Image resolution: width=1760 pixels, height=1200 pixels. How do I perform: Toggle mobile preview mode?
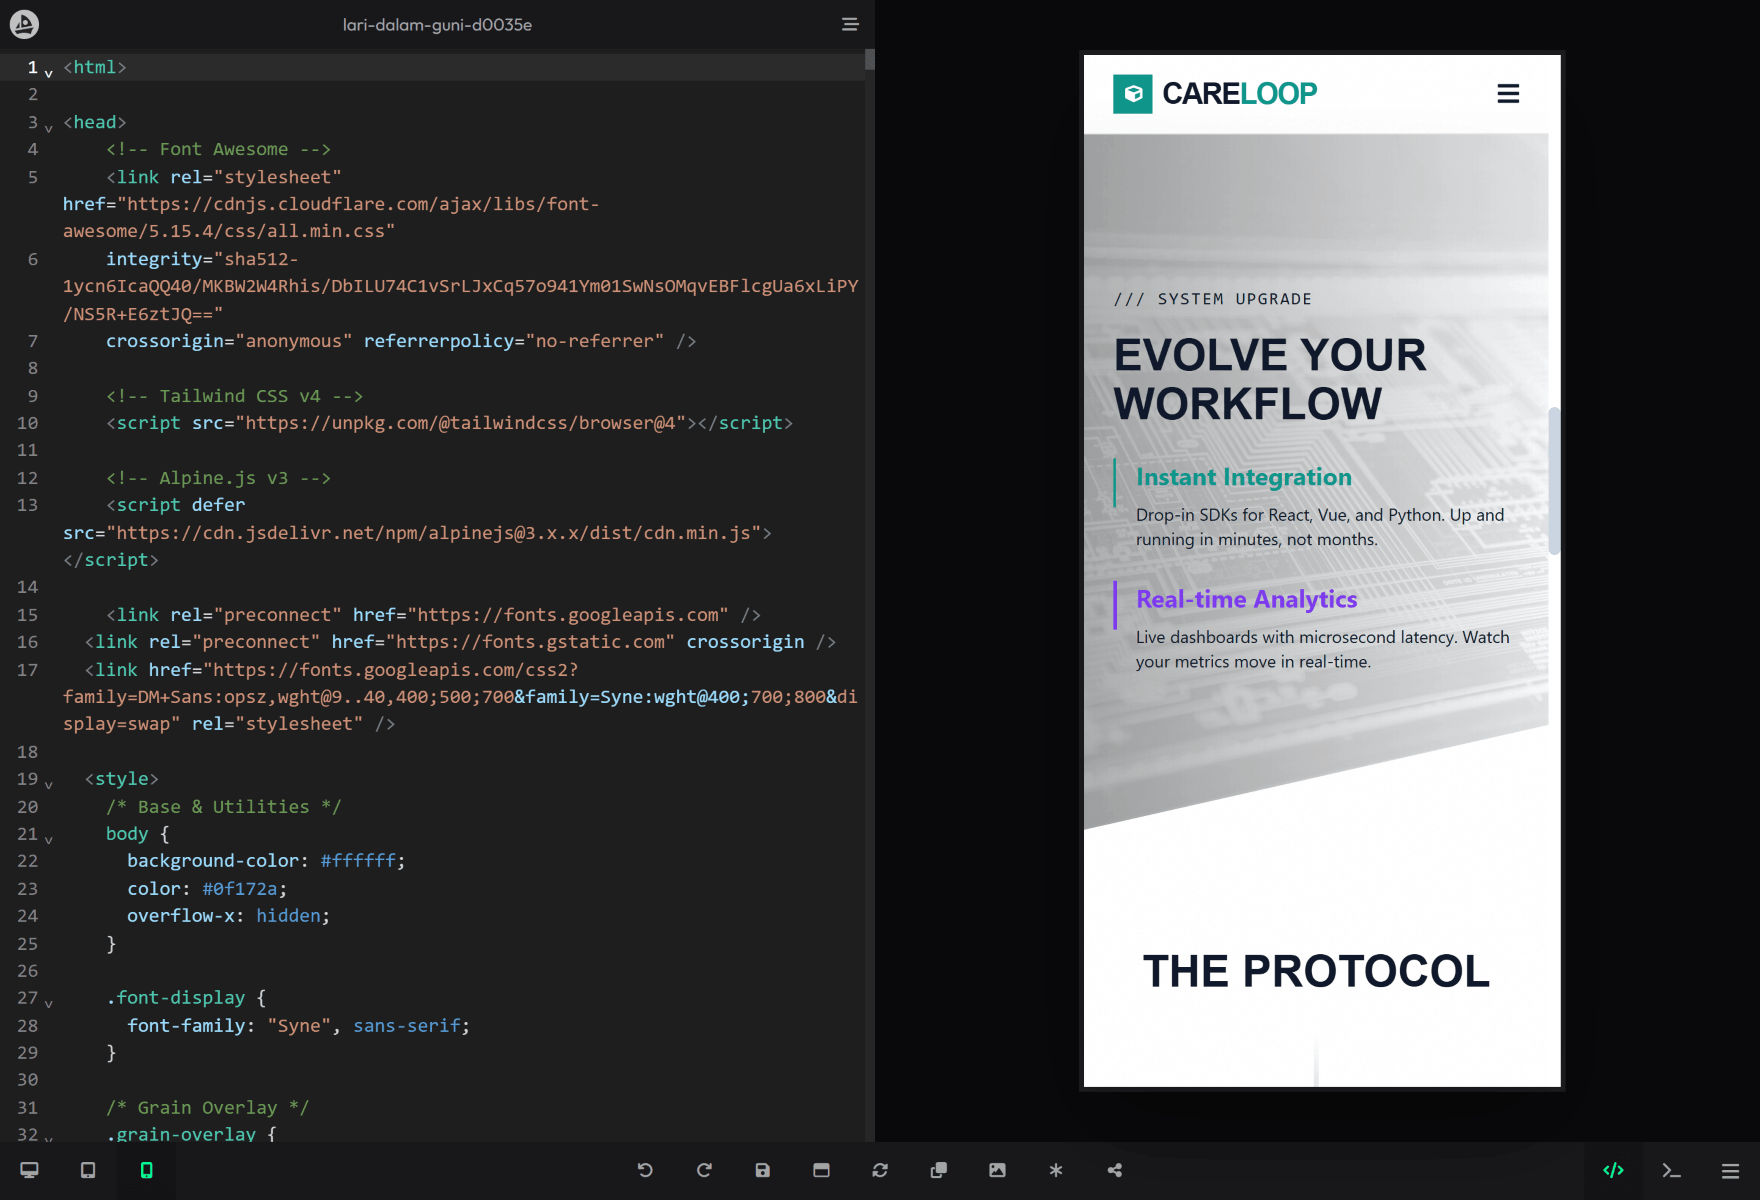(x=146, y=1170)
